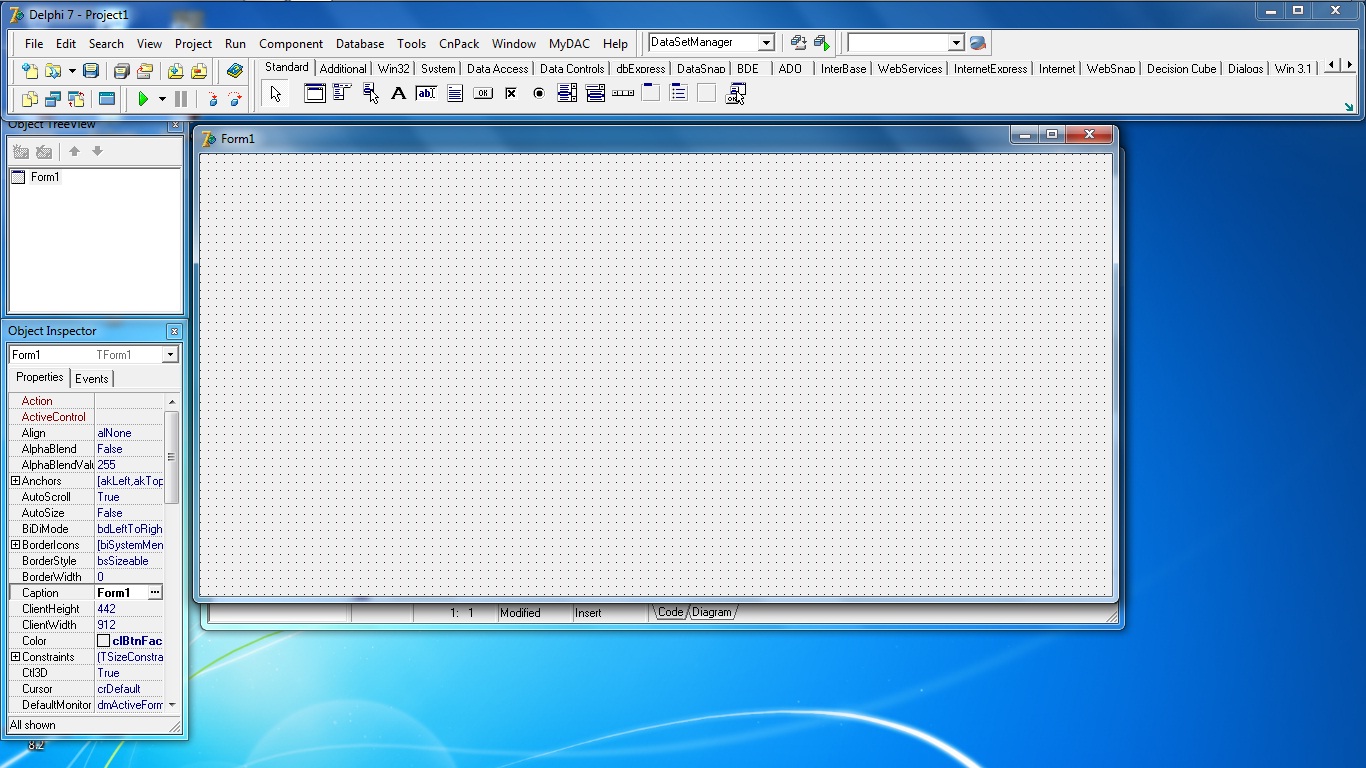Select the MainMenu component

(x=342, y=94)
